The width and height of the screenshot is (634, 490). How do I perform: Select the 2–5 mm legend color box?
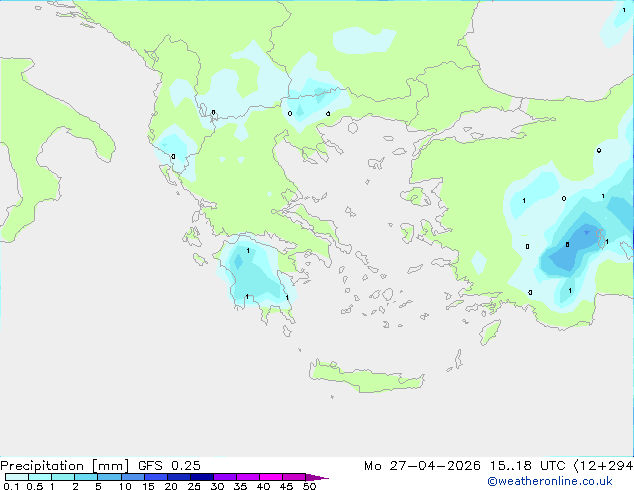tap(86, 477)
